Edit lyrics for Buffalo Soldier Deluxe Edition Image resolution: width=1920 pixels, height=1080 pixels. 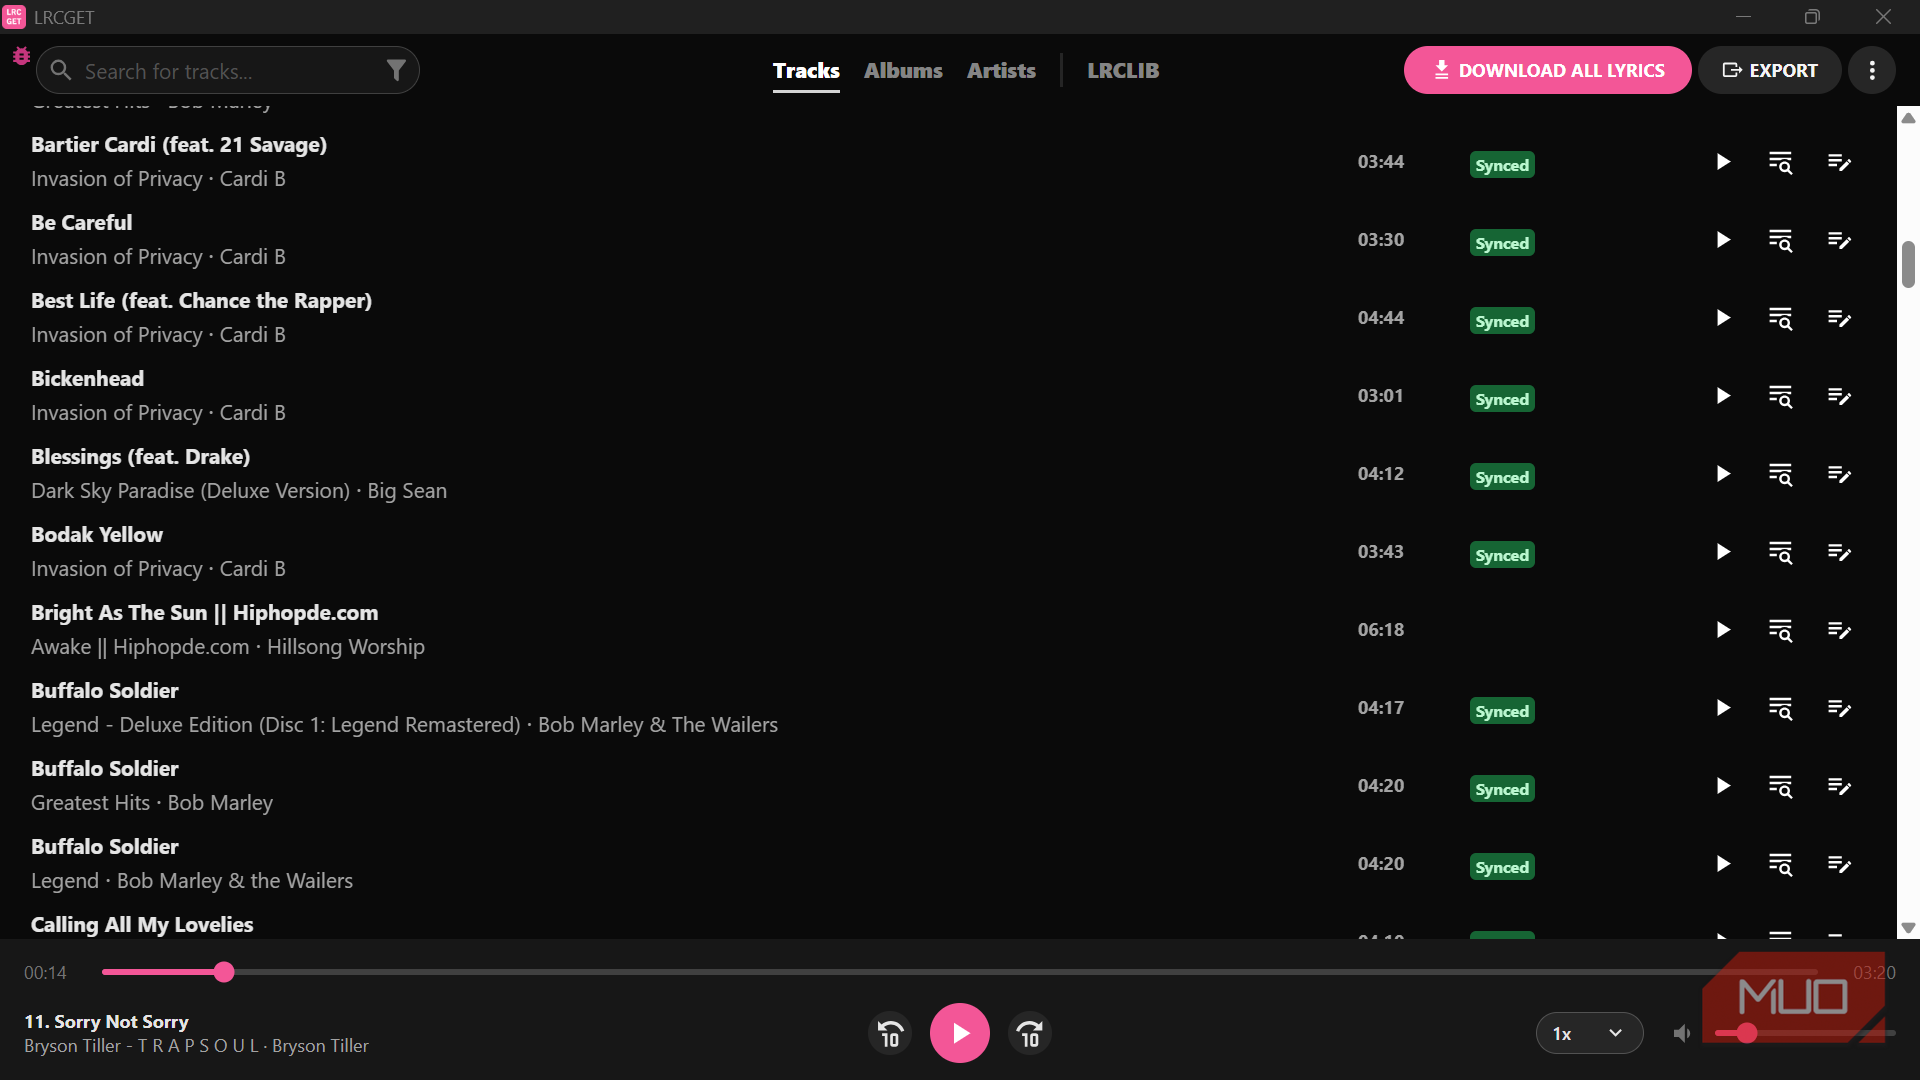coord(1839,708)
